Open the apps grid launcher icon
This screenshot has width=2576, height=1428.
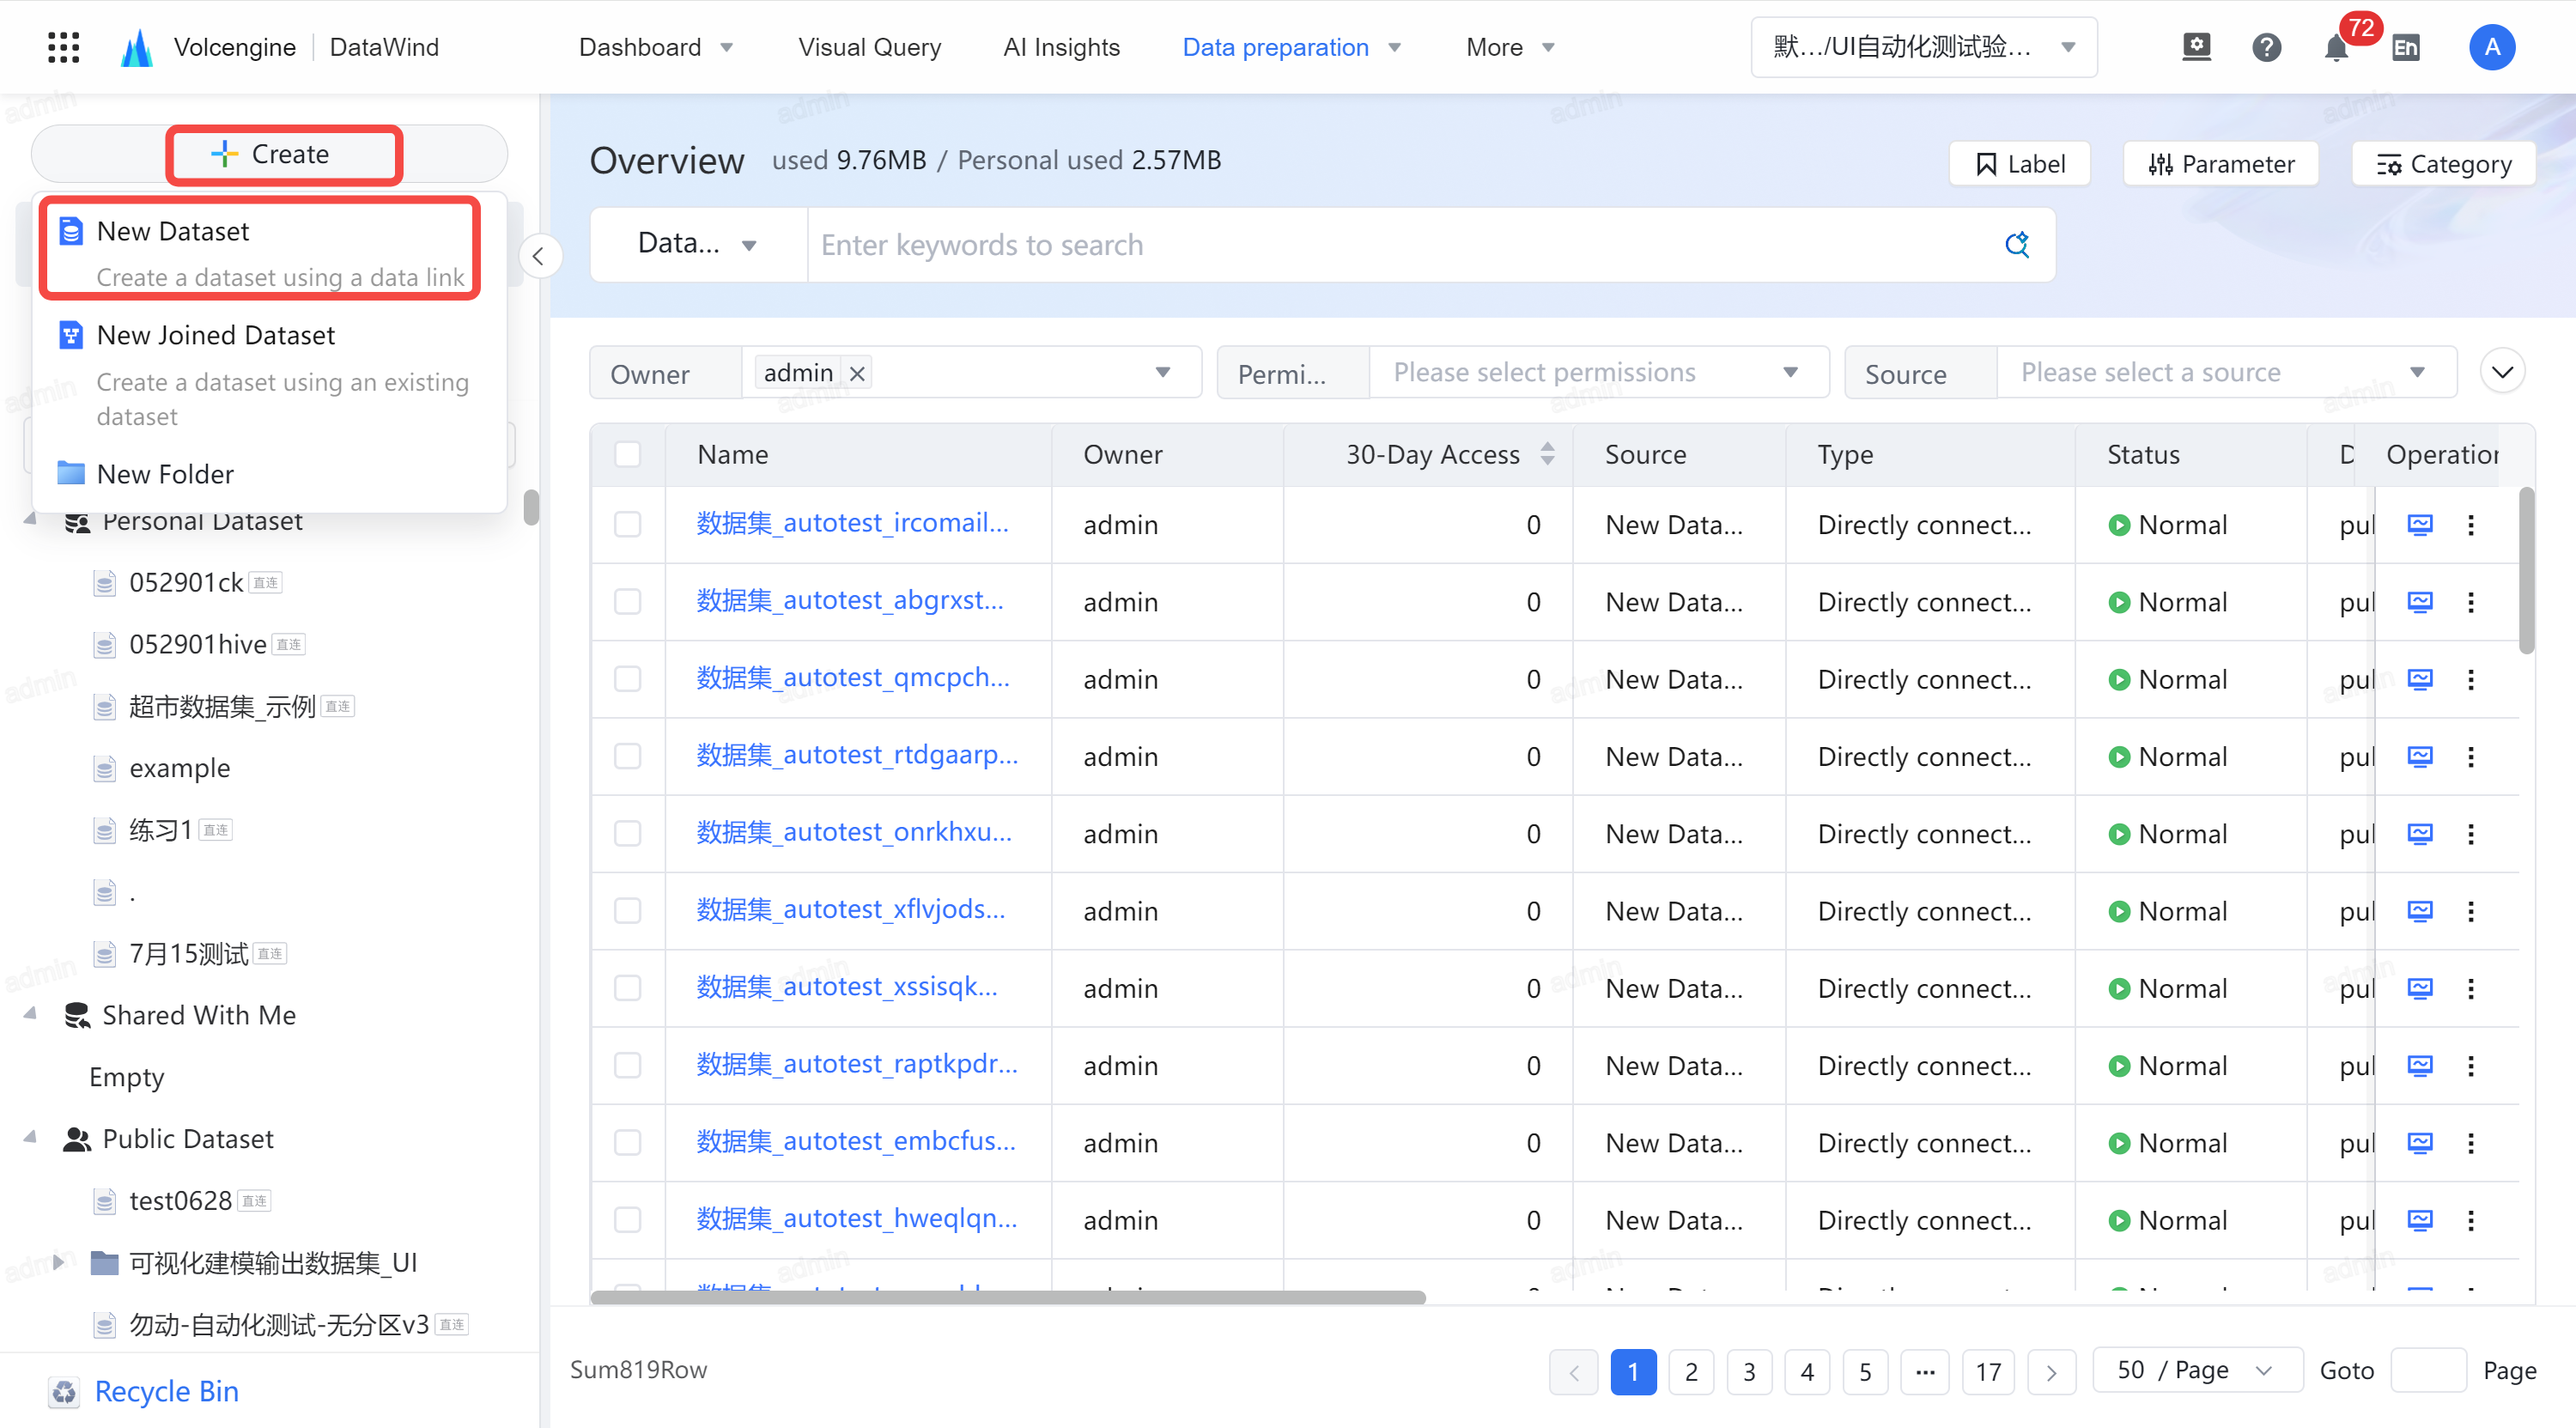(64, 47)
